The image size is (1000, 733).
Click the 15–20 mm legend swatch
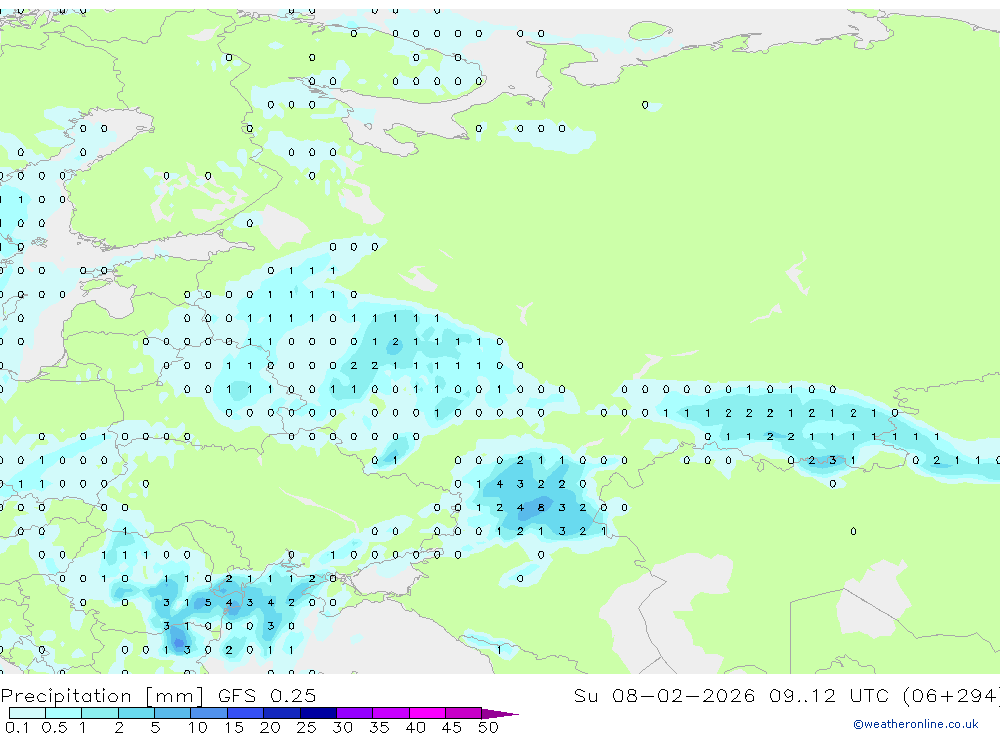tap(245, 713)
